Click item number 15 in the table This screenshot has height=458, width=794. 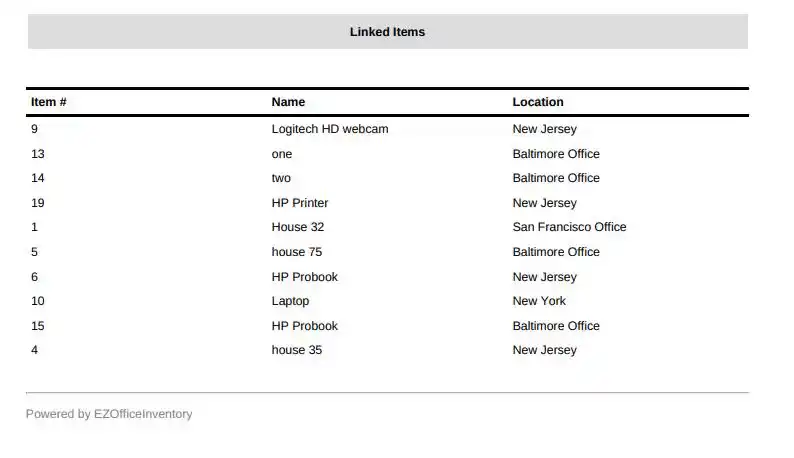click(38, 326)
